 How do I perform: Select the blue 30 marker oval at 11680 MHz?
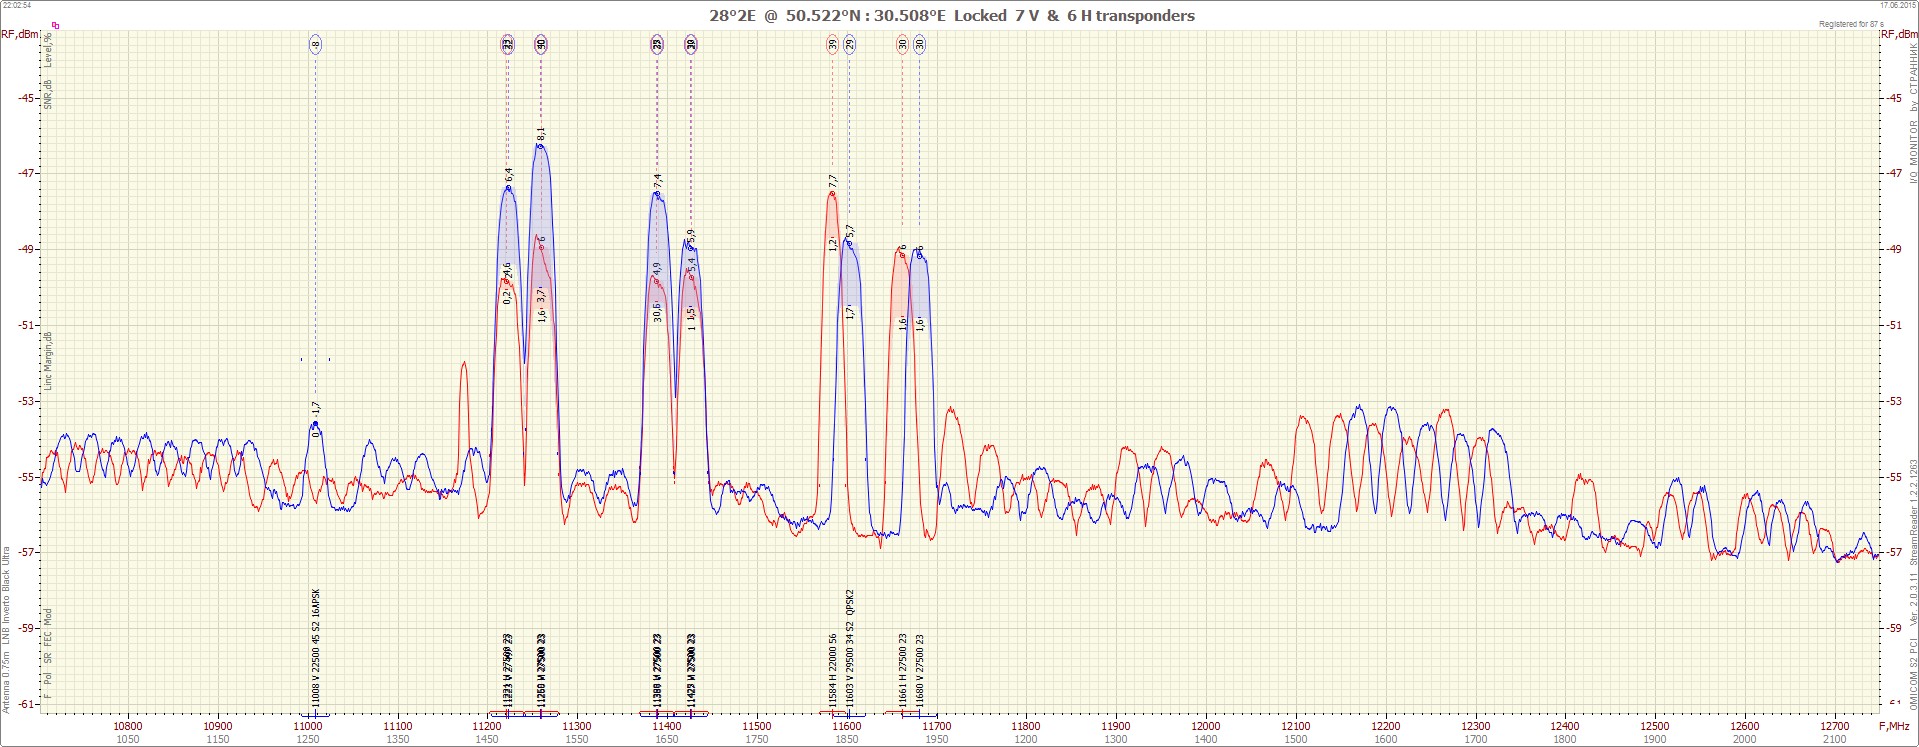pos(919,44)
